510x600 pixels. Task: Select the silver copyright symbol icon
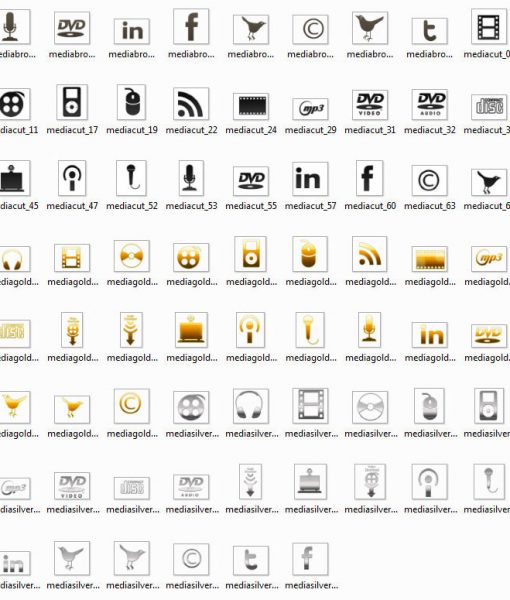pos(191,559)
